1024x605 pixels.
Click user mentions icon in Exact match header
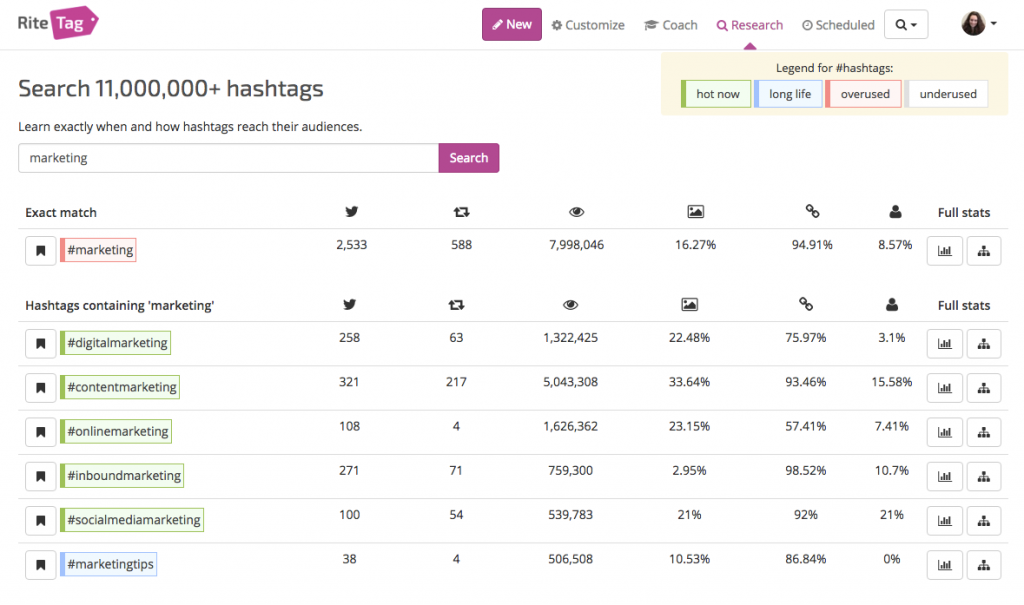pos(895,212)
